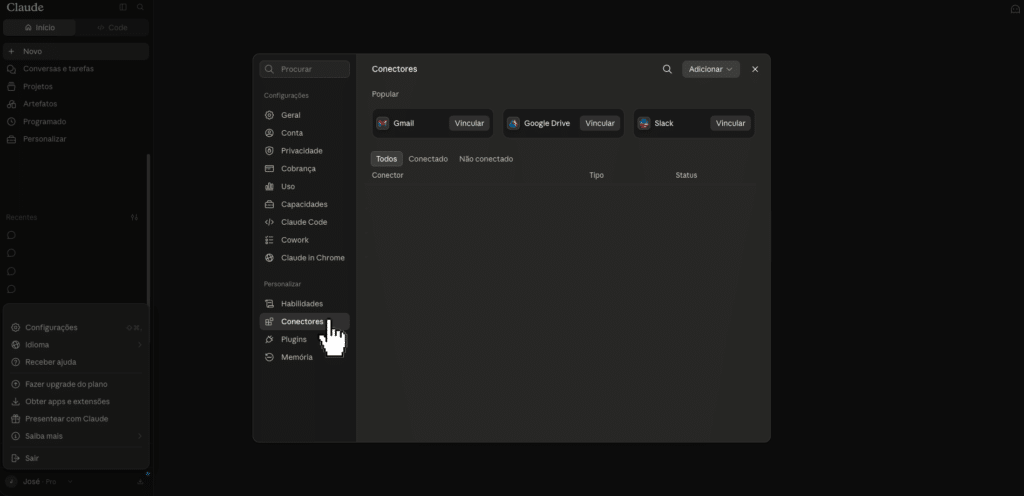Expand the Saiba mais submenu
The width and height of the screenshot is (1024, 496).
[x=76, y=436]
